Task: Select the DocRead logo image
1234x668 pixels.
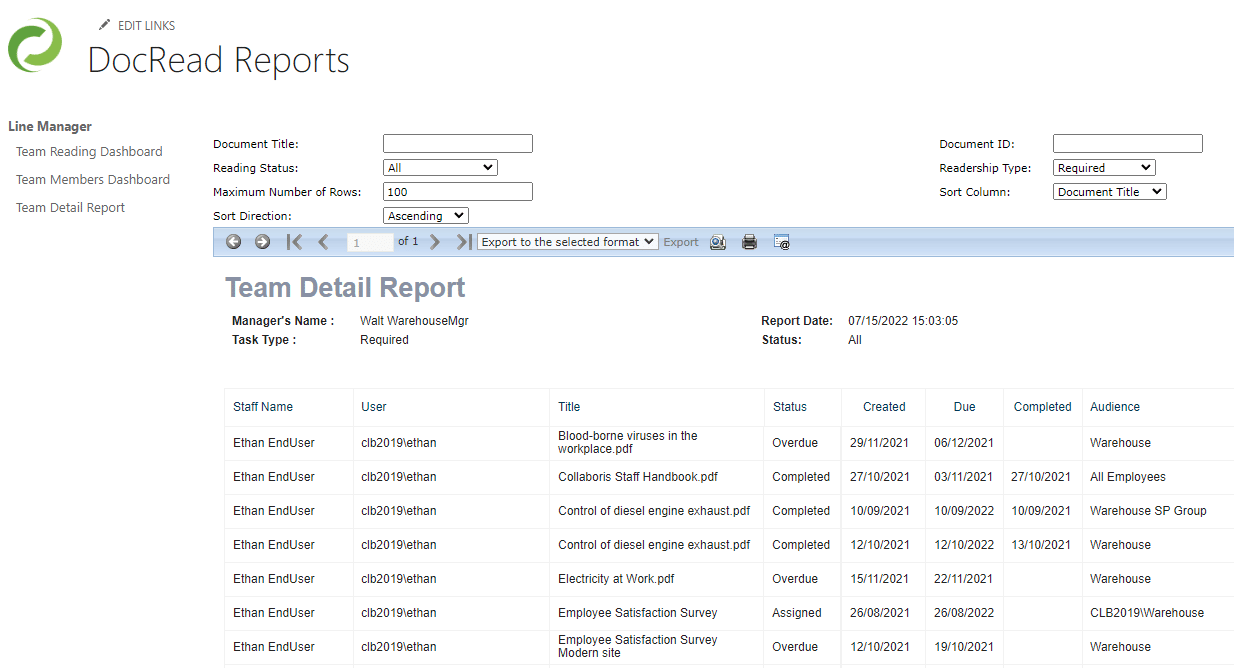Action: (x=35, y=45)
